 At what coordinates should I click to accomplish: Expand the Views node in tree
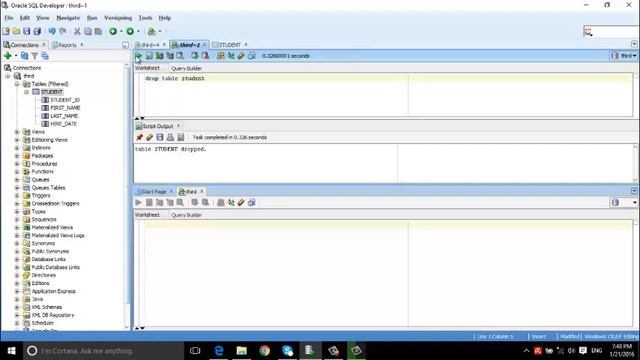(17, 132)
